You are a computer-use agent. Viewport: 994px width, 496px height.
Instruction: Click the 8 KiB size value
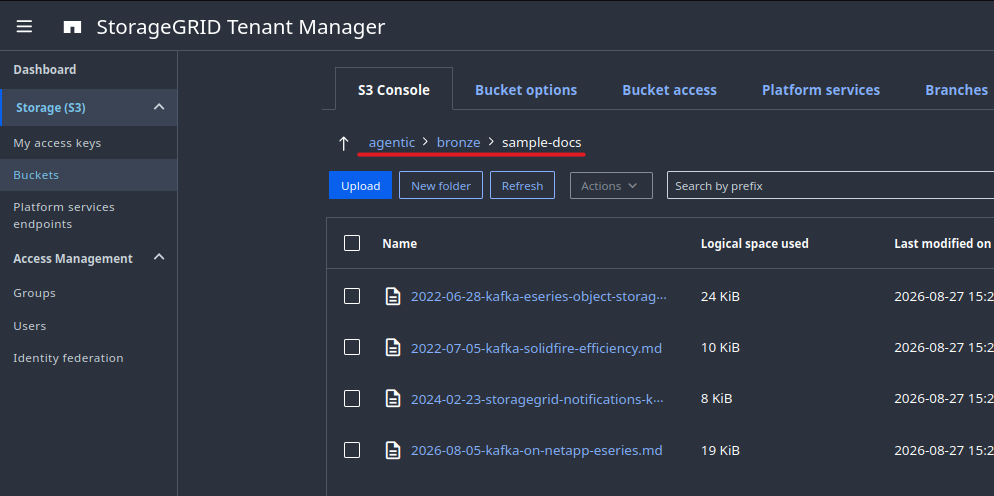(x=716, y=399)
